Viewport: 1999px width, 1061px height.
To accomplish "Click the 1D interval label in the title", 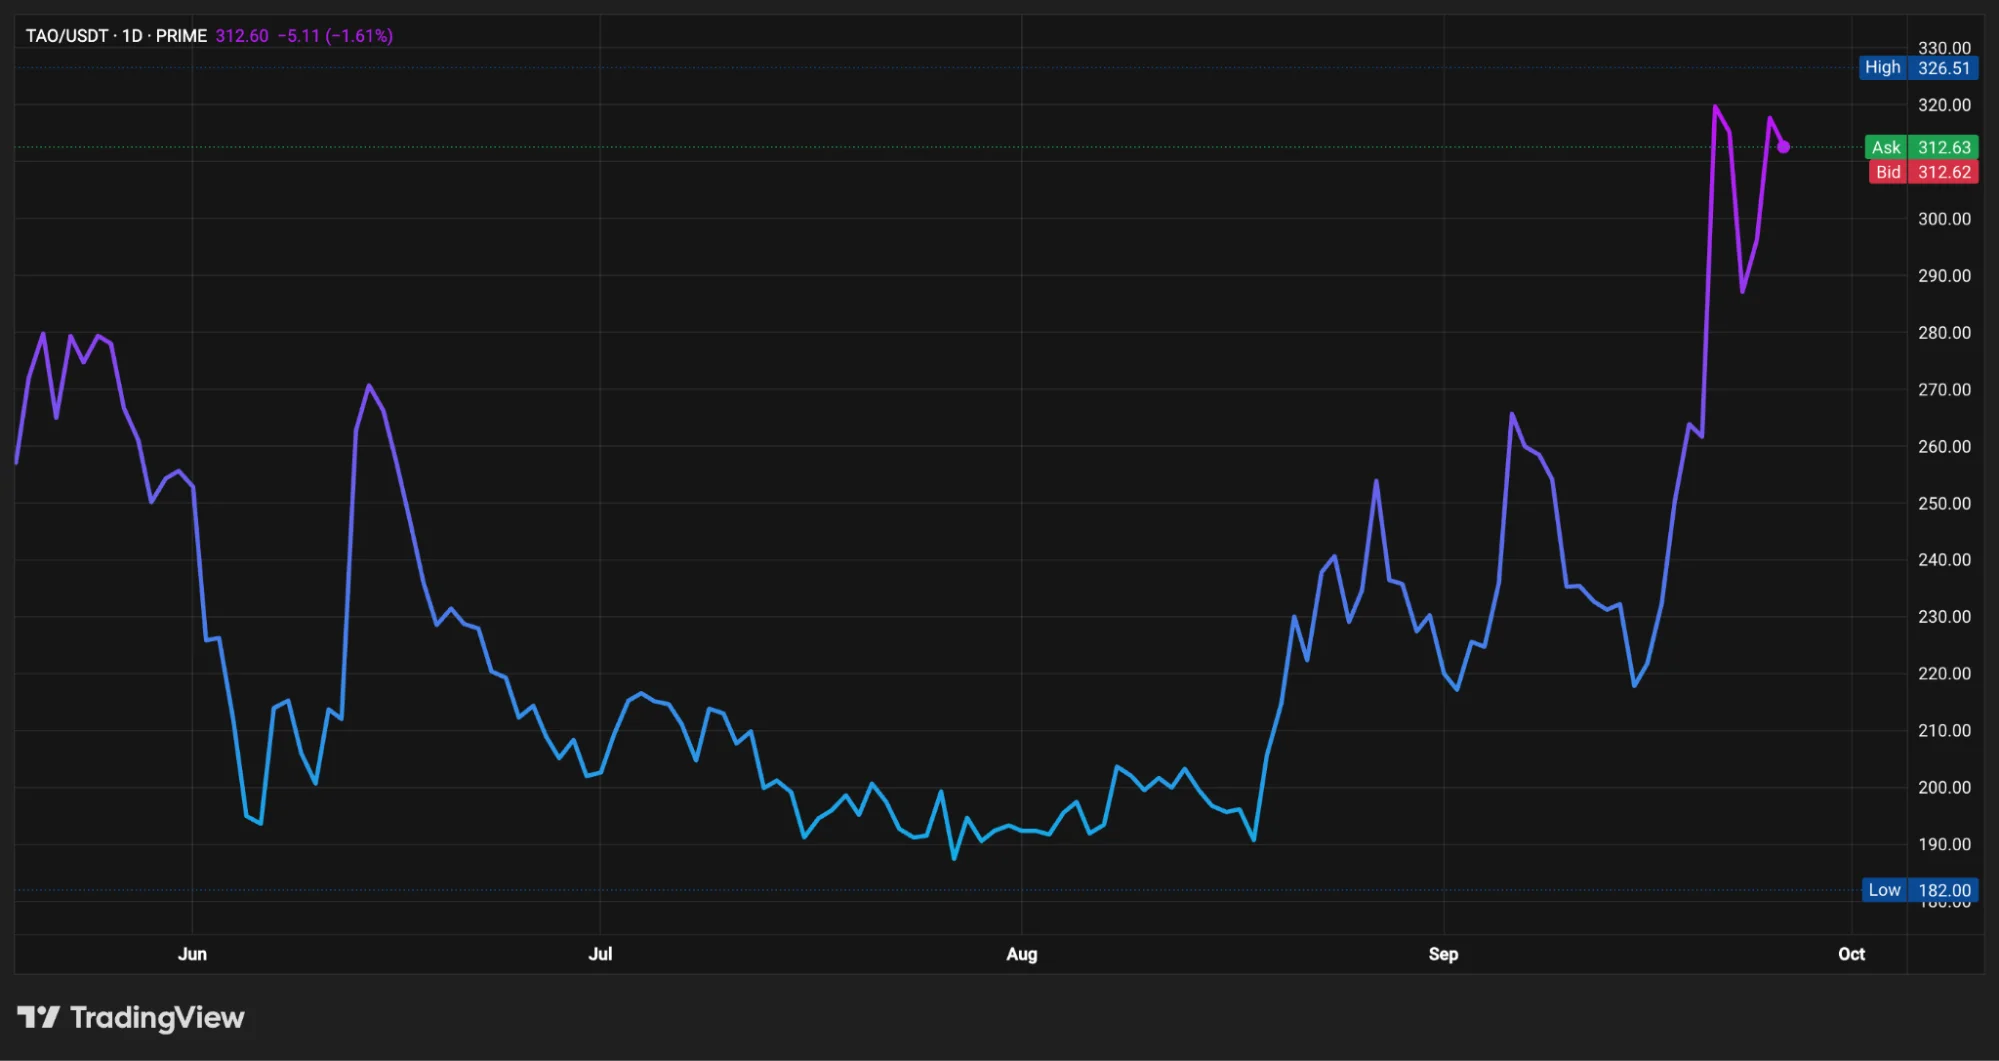I will (x=132, y=36).
